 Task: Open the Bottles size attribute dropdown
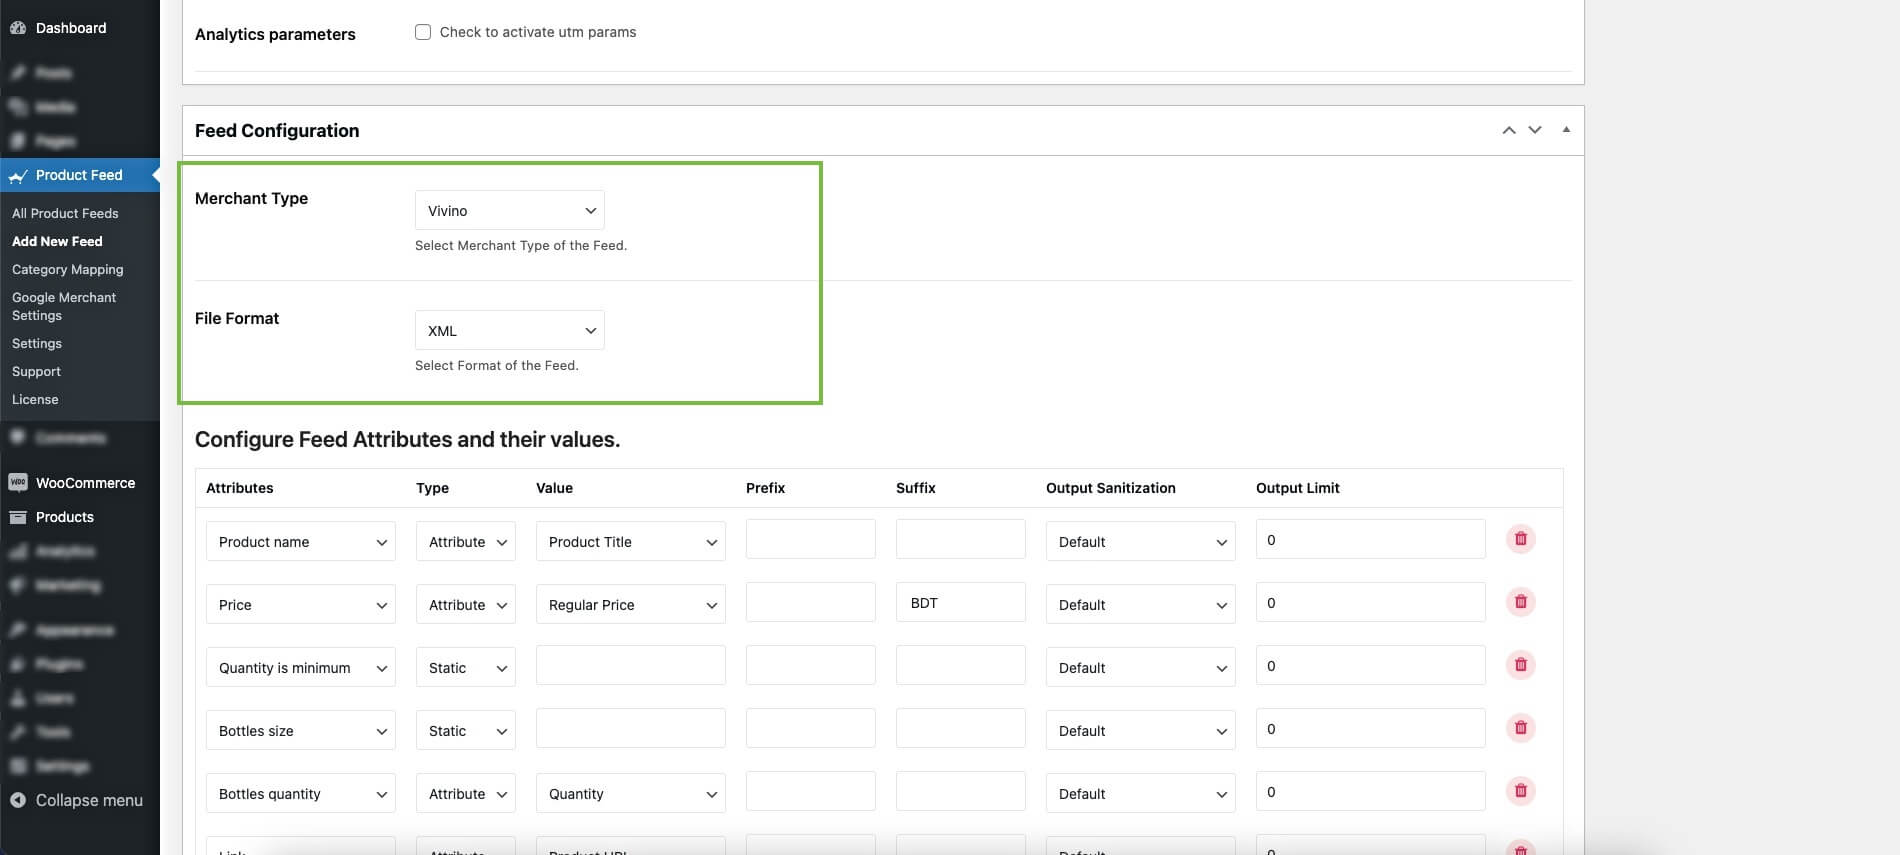click(x=301, y=730)
